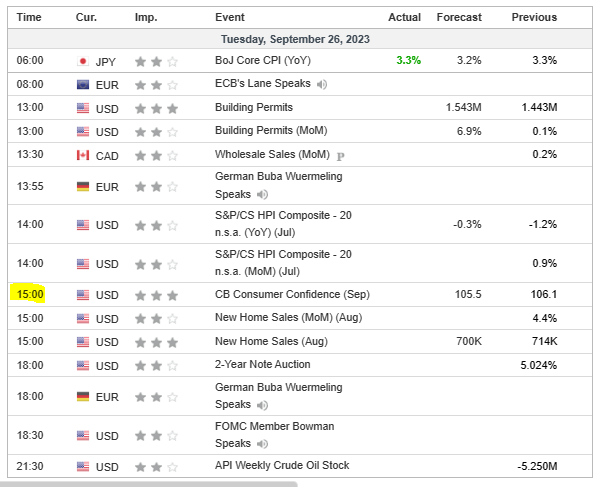The height and width of the screenshot is (487, 602).
Task: Click the preliminary 'P' icon next to Wholesale Sales
Action: (341, 155)
